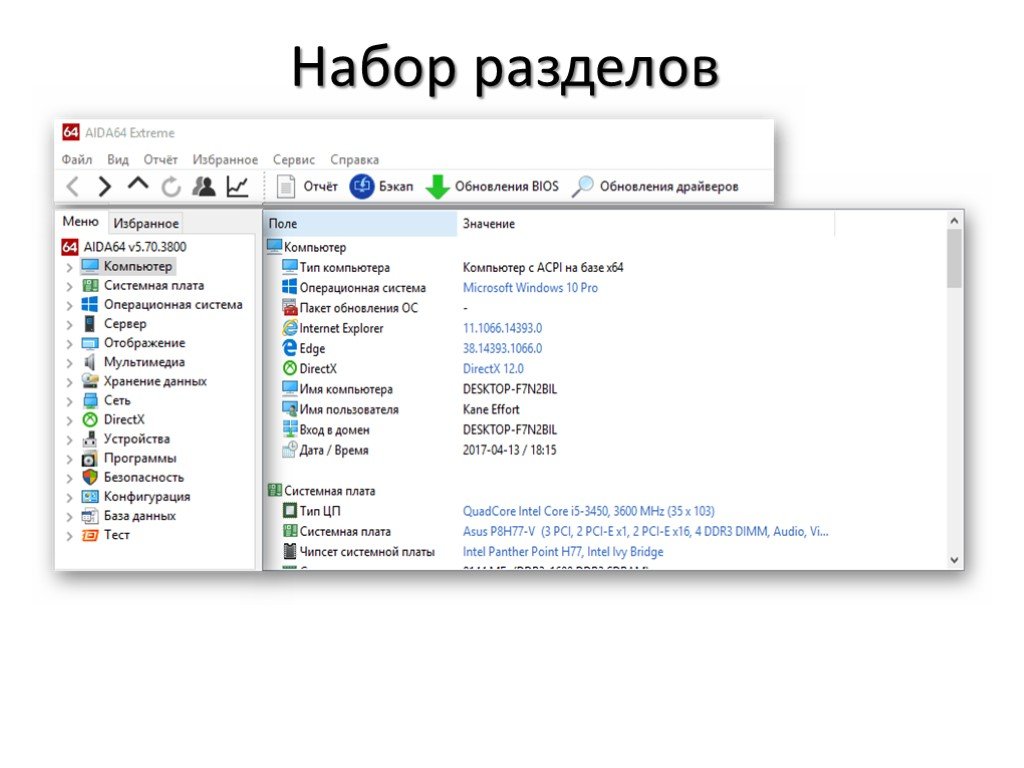The image size is (1024, 768).
Task: Open the user manager icon in the toolbar
Action: tap(204, 187)
